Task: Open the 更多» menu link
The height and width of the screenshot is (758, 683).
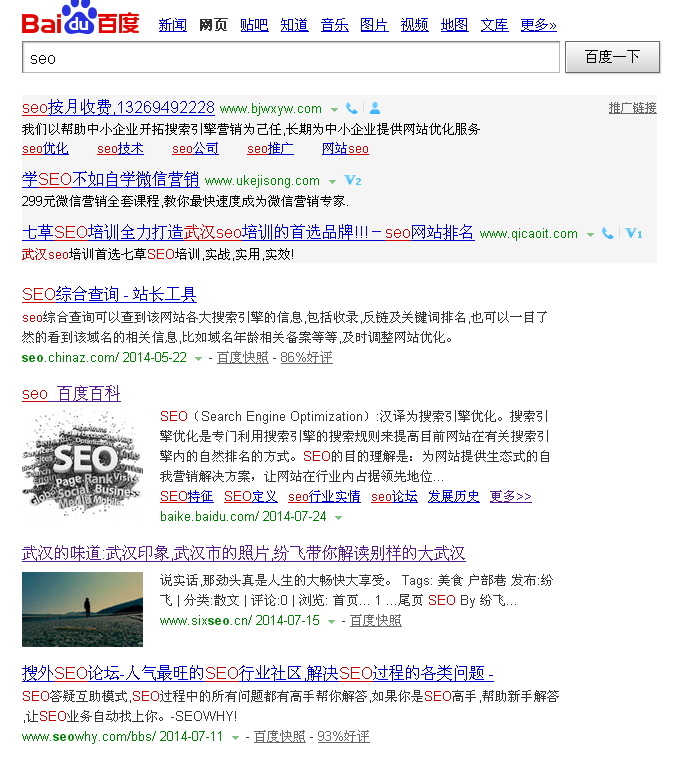Action: tap(538, 25)
